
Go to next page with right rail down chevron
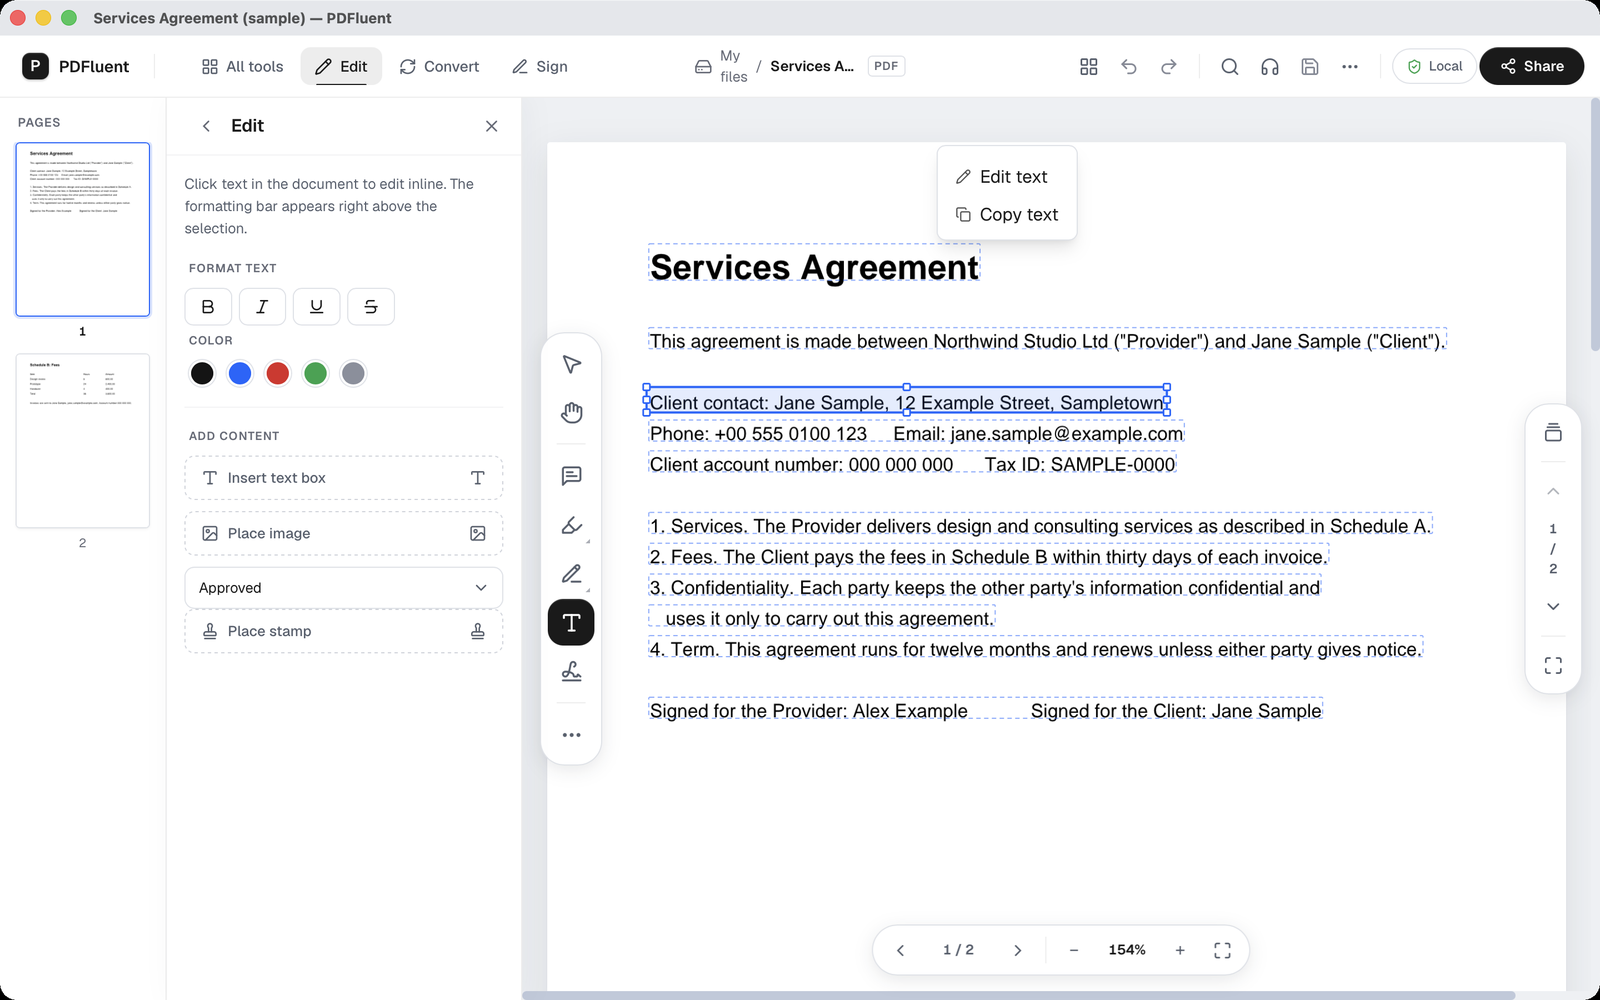(x=1553, y=606)
